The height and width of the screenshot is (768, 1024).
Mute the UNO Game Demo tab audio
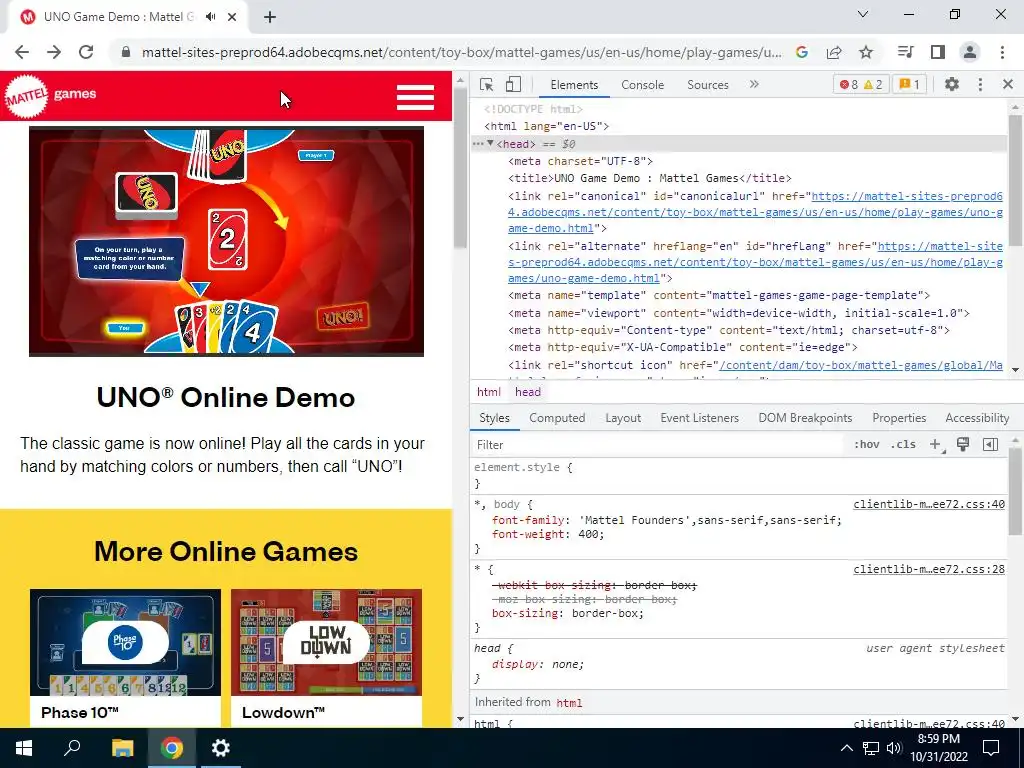coord(210,17)
